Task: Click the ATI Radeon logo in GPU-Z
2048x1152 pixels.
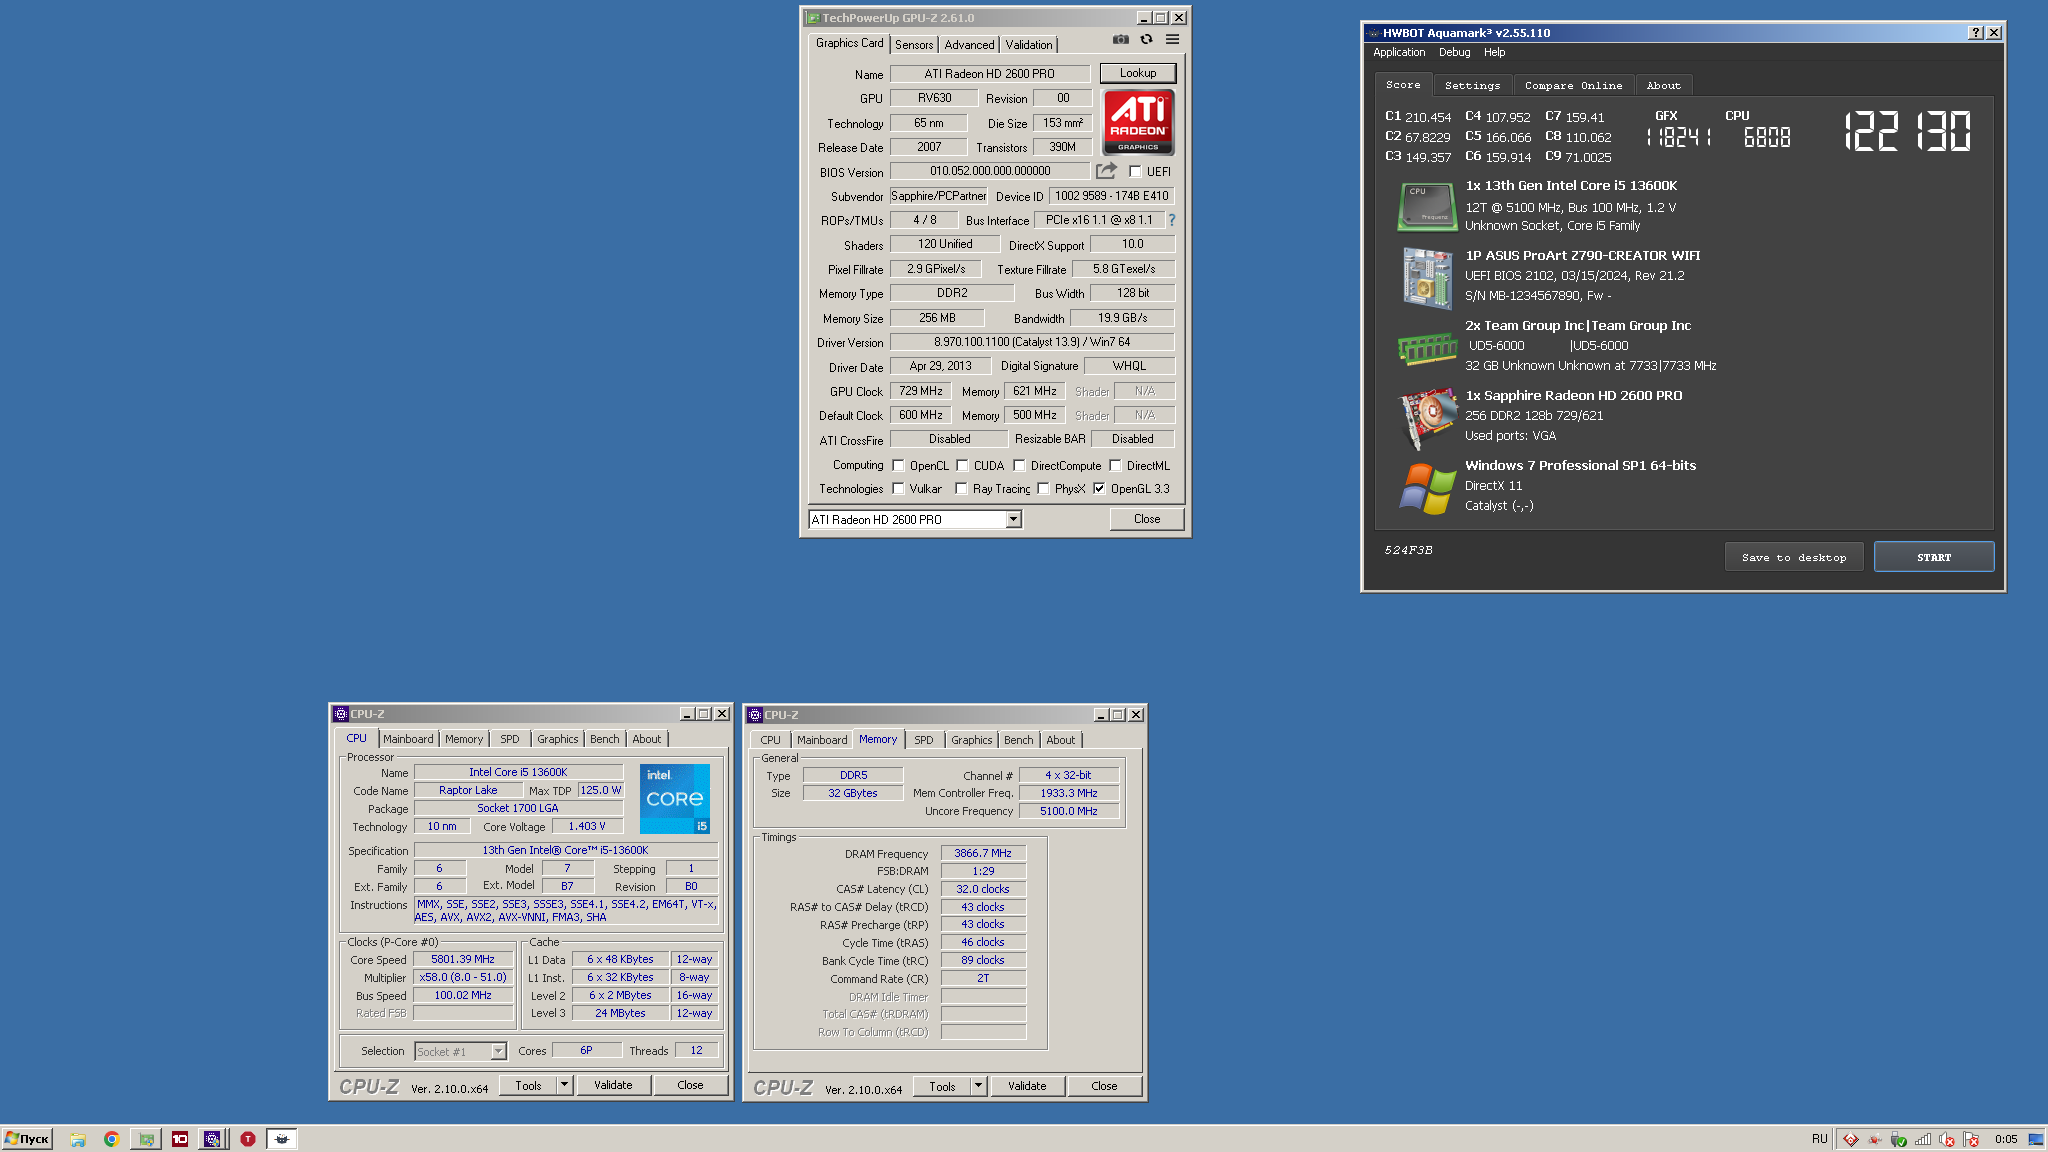Action: click(x=1138, y=122)
